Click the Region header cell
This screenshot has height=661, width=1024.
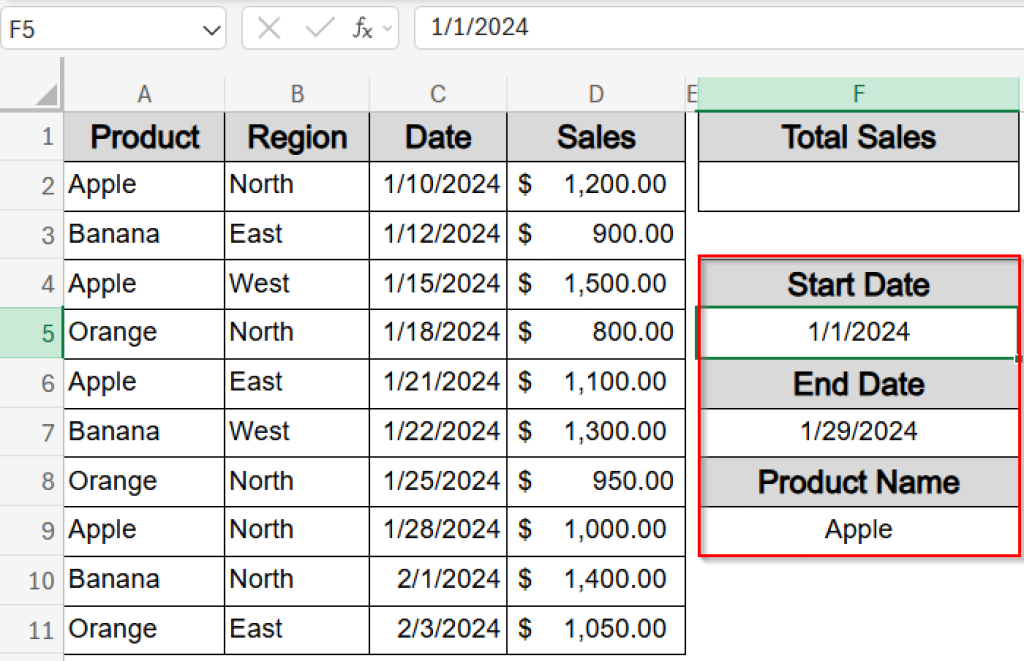tap(297, 137)
